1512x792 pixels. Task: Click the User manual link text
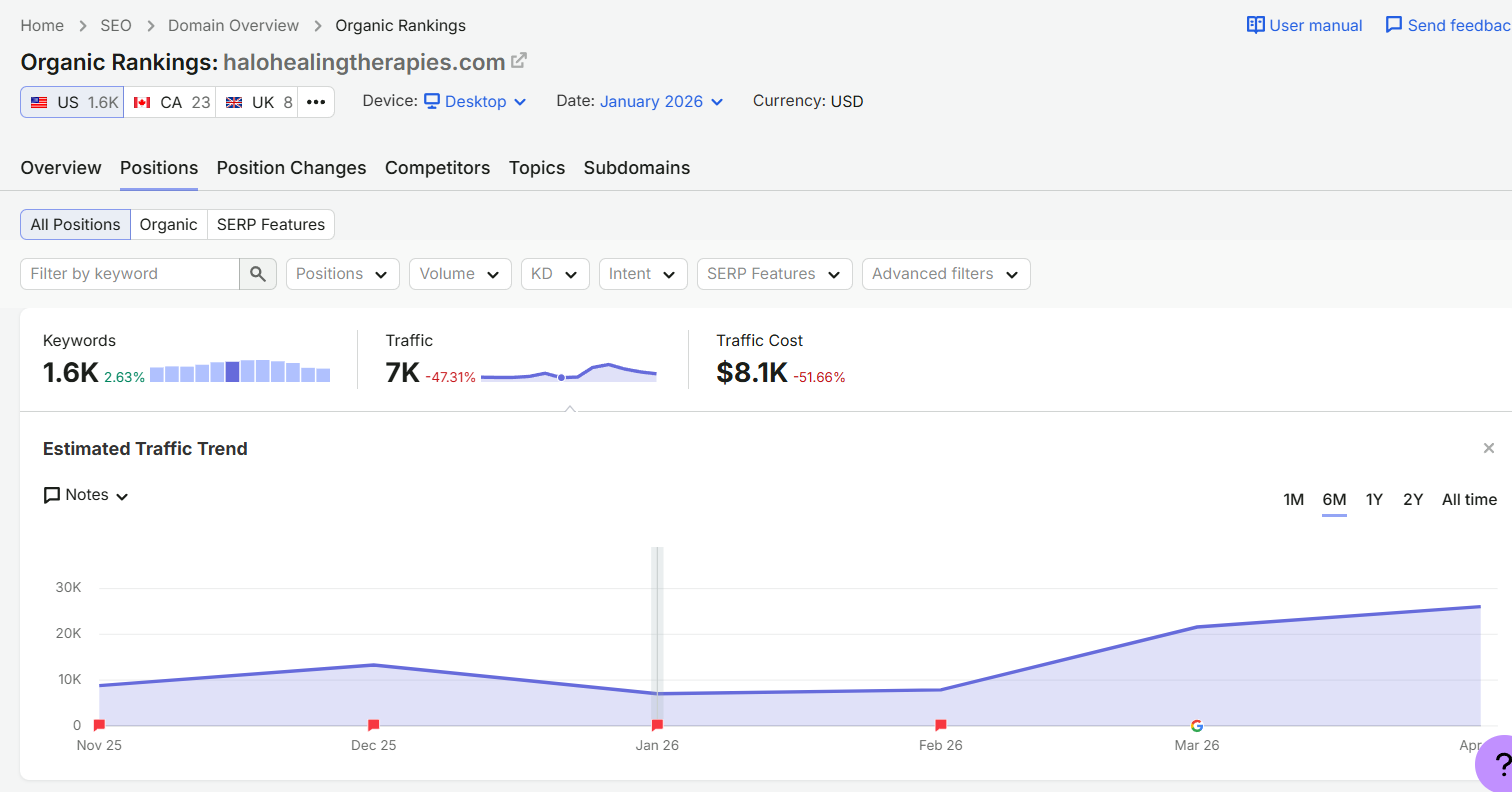point(1315,25)
